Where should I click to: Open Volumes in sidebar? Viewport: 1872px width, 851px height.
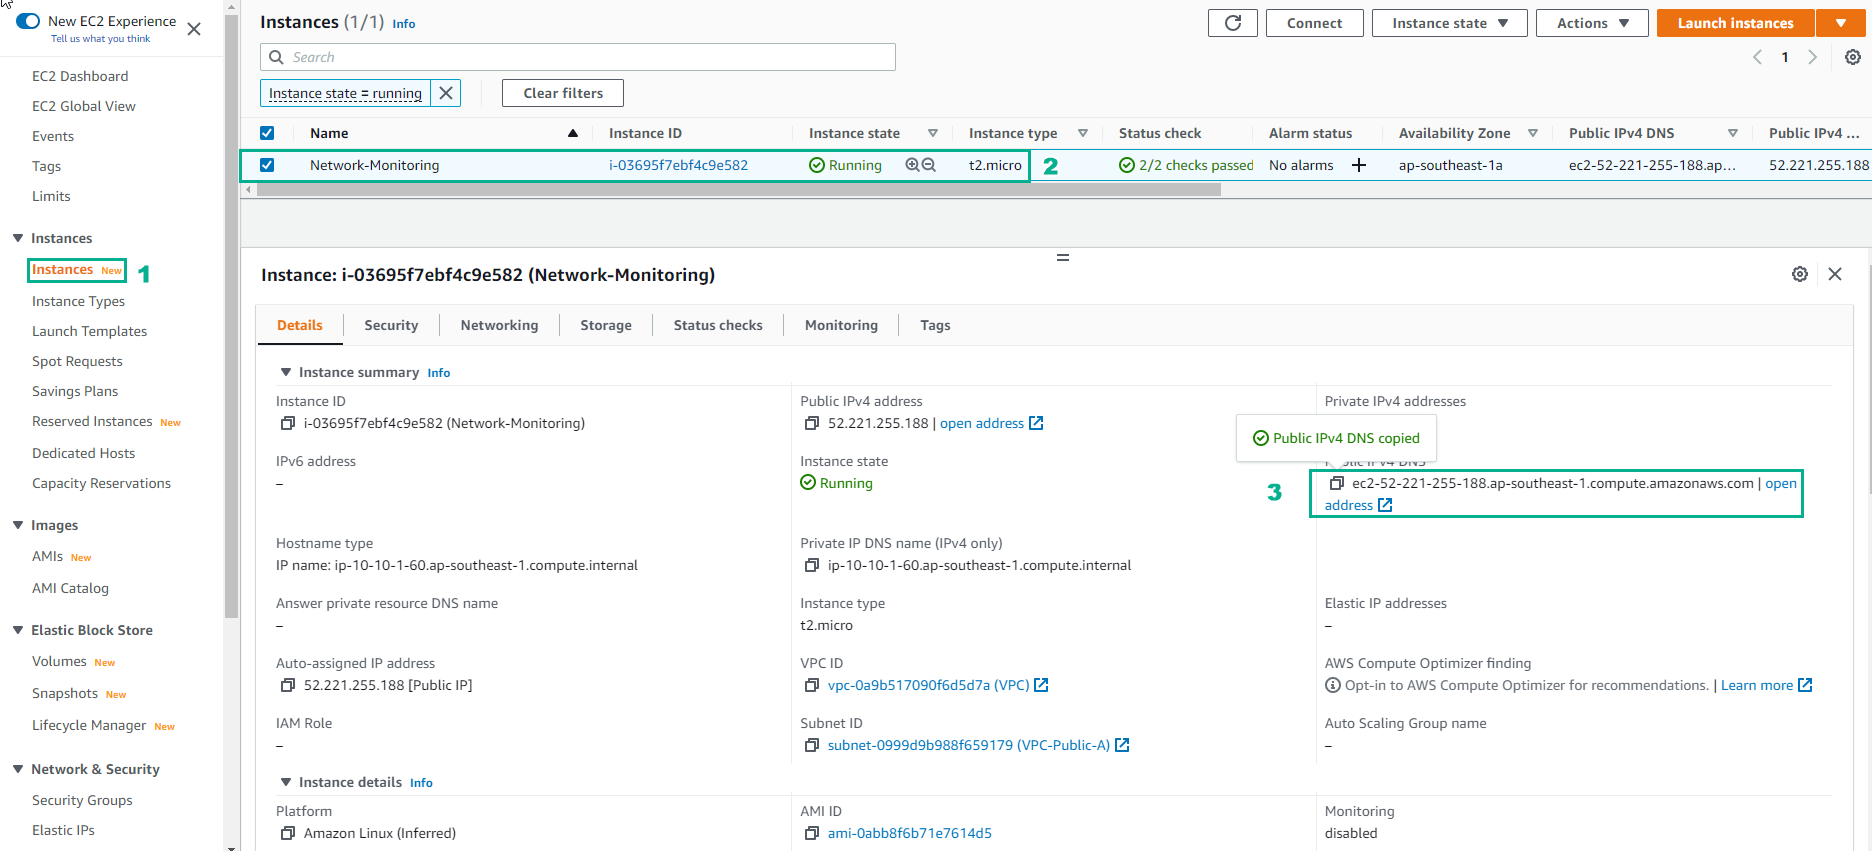coord(59,661)
